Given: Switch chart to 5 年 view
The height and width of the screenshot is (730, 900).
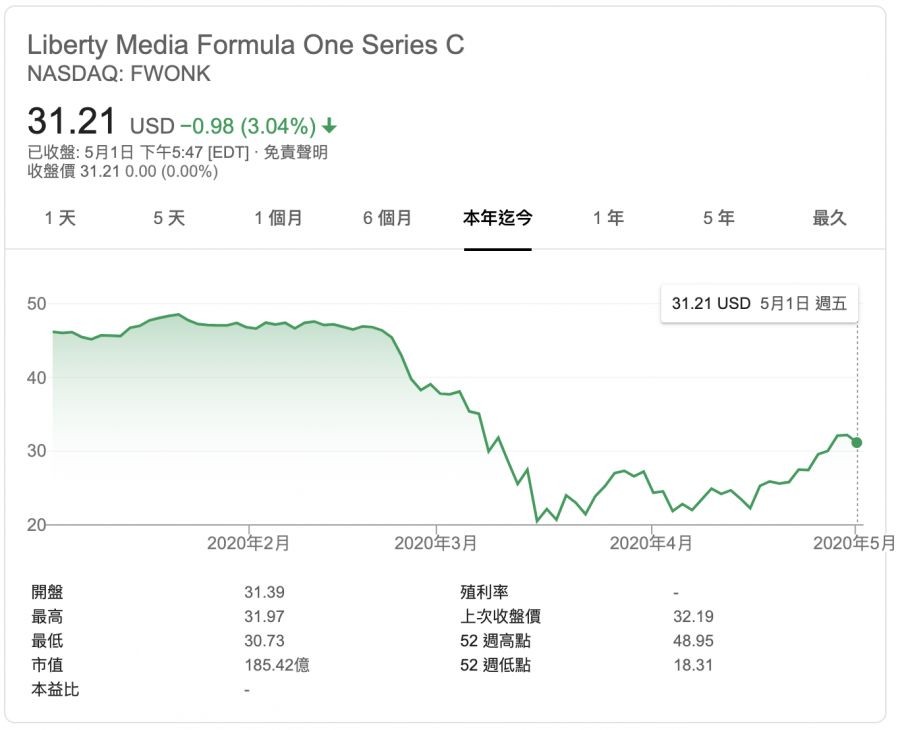Looking at the screenshot, I should coord(718,218).
